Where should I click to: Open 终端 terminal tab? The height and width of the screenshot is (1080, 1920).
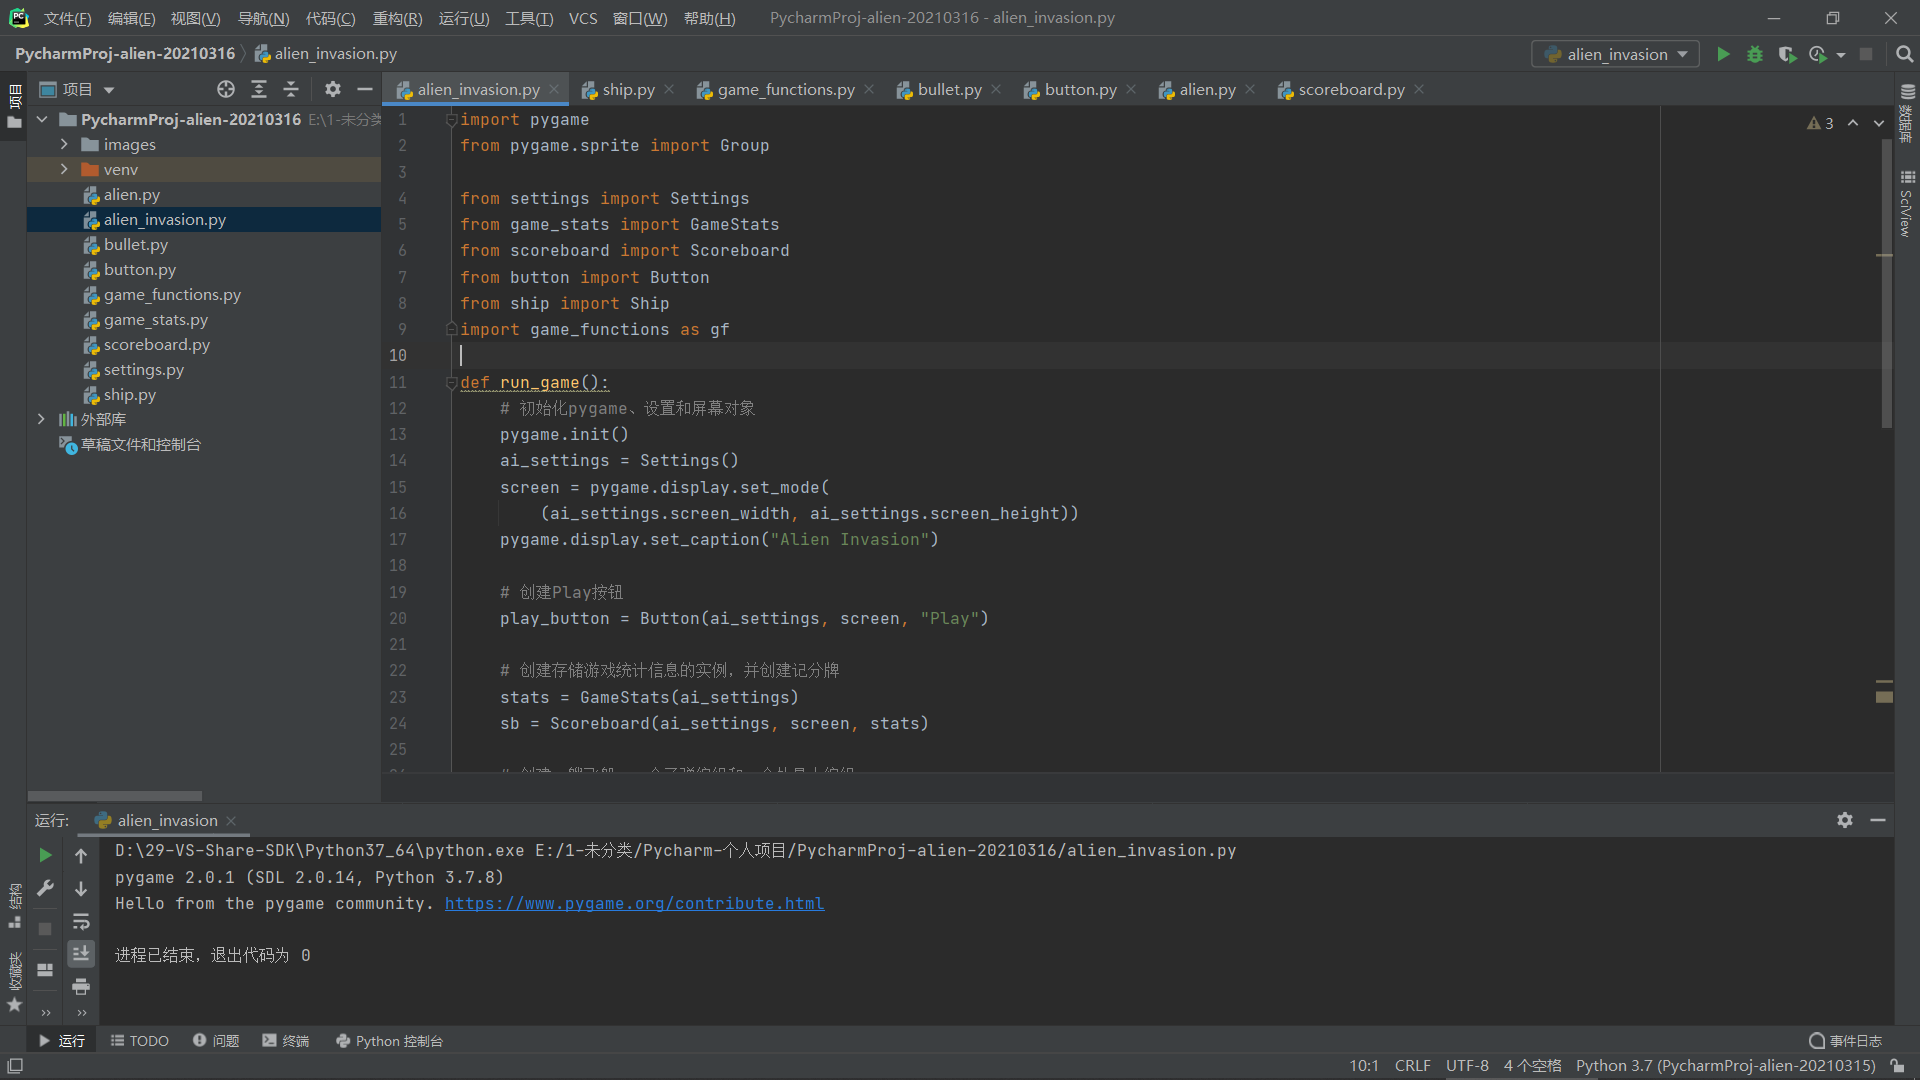pyautogui.click(x=286, y=1041)
